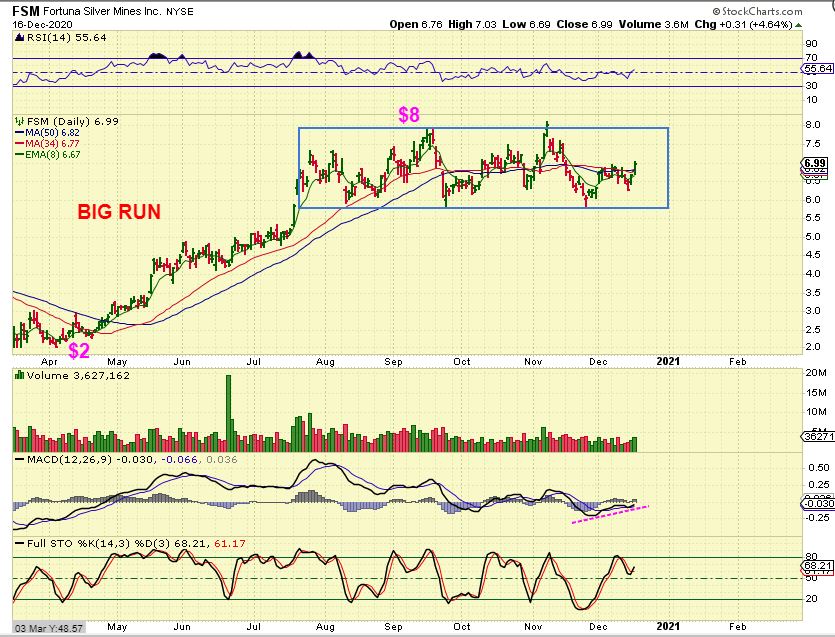Viewport: 835px width, 637px height.
Task: Click the candlestick icon before FSM (Daily)
Action: 20,121
